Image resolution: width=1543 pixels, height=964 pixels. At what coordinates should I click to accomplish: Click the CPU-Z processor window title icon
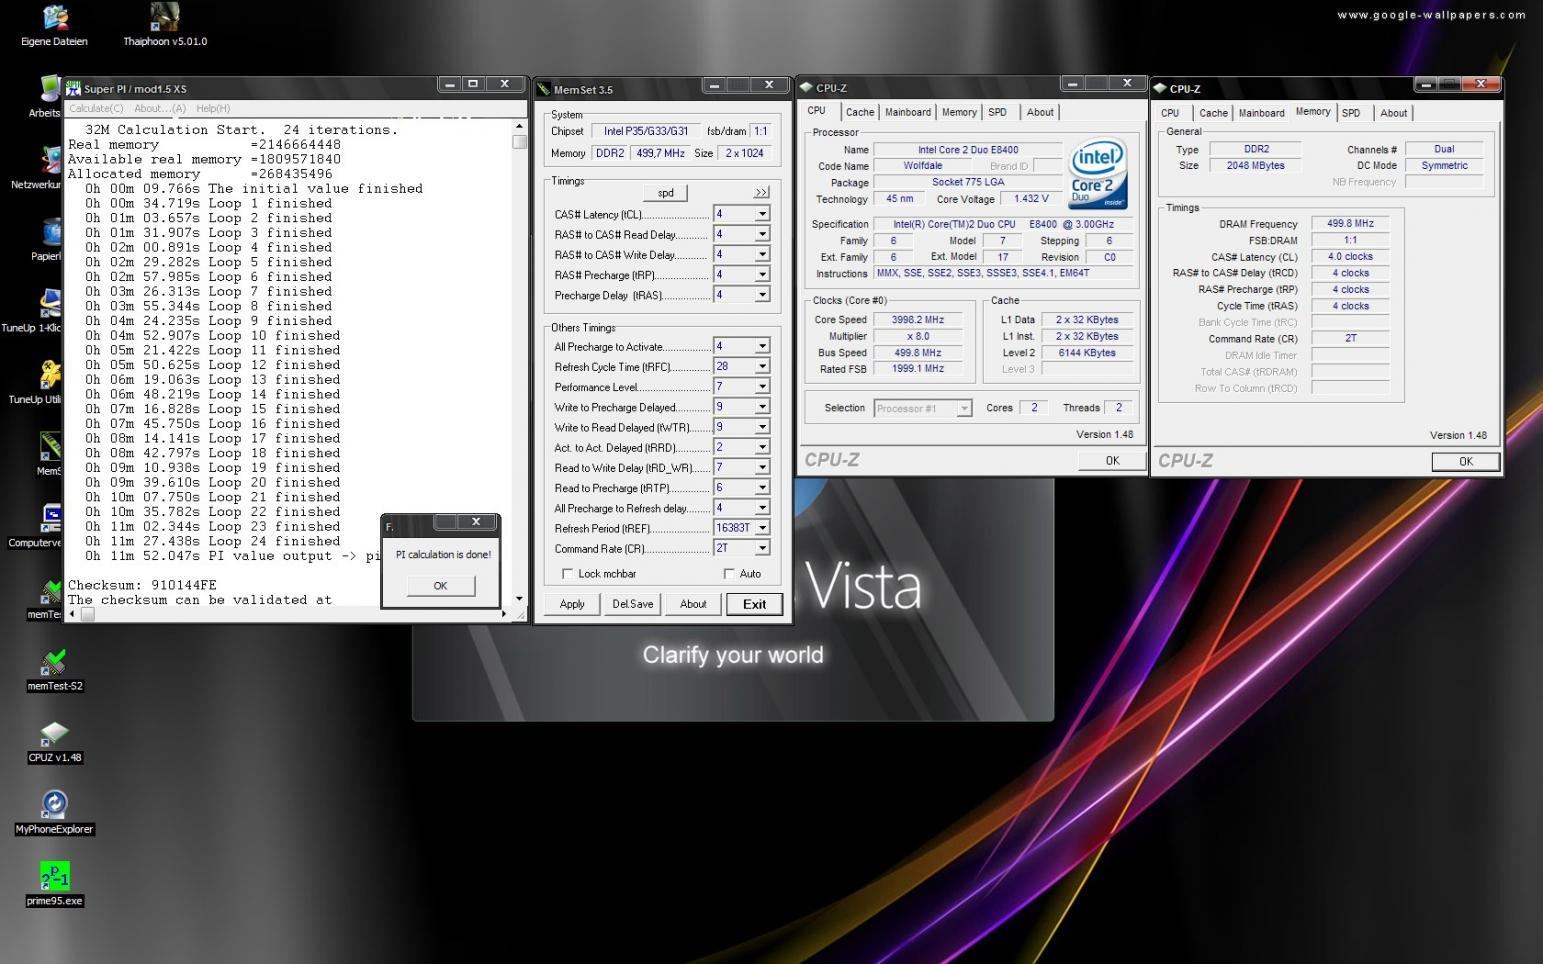pyautogui.click(x=806, y=87)
